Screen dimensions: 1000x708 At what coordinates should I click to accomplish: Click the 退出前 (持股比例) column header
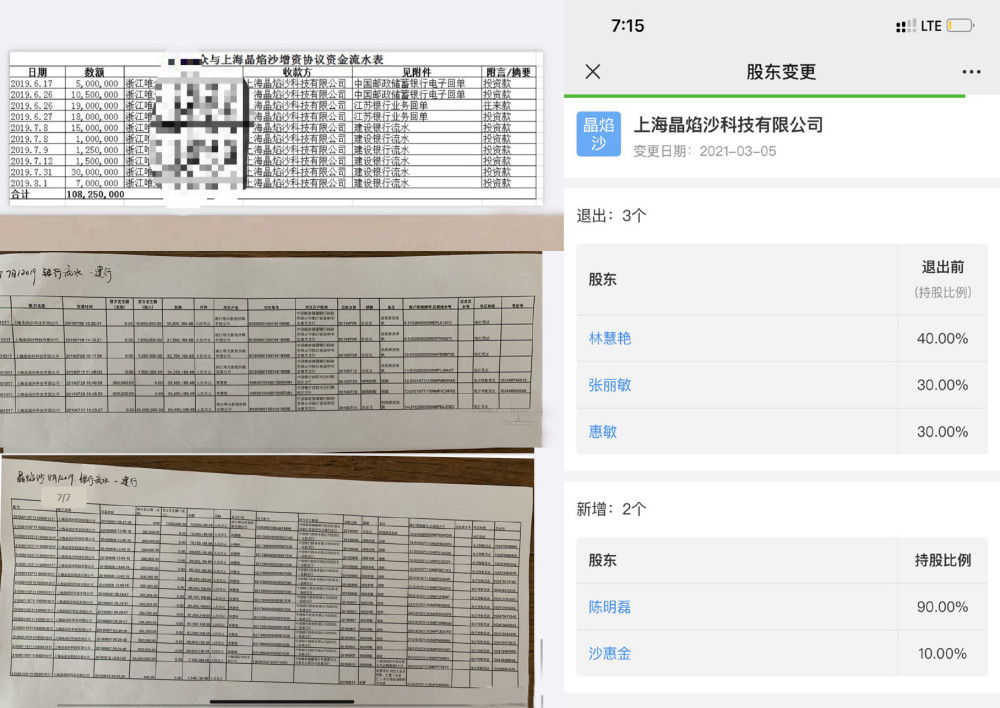[943, 279]
